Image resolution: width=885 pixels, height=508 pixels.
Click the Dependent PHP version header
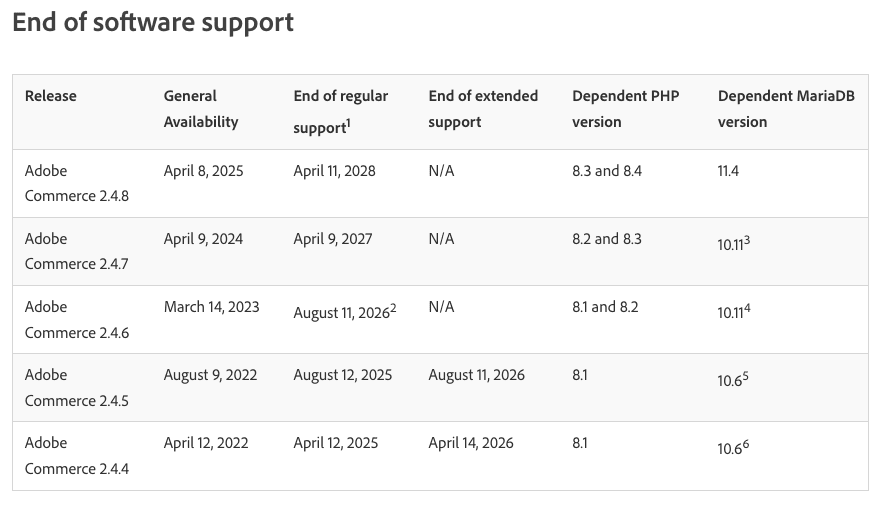click(625, 109)
